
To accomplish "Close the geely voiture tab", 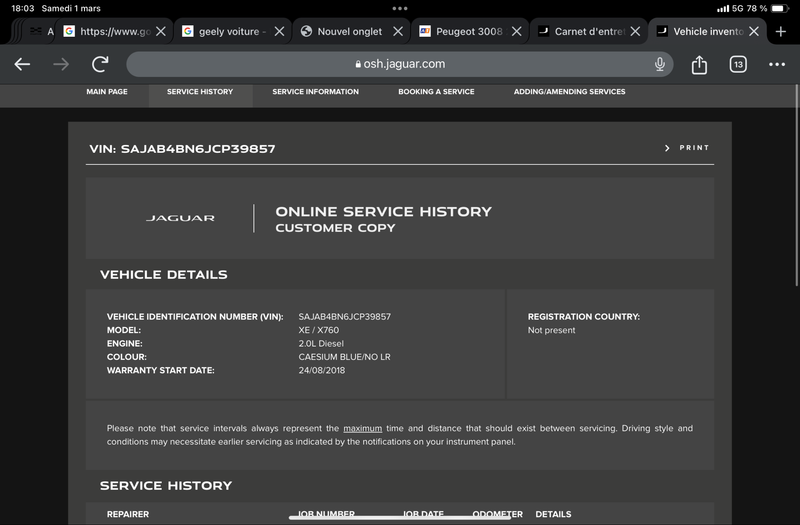I will (279, 32).
